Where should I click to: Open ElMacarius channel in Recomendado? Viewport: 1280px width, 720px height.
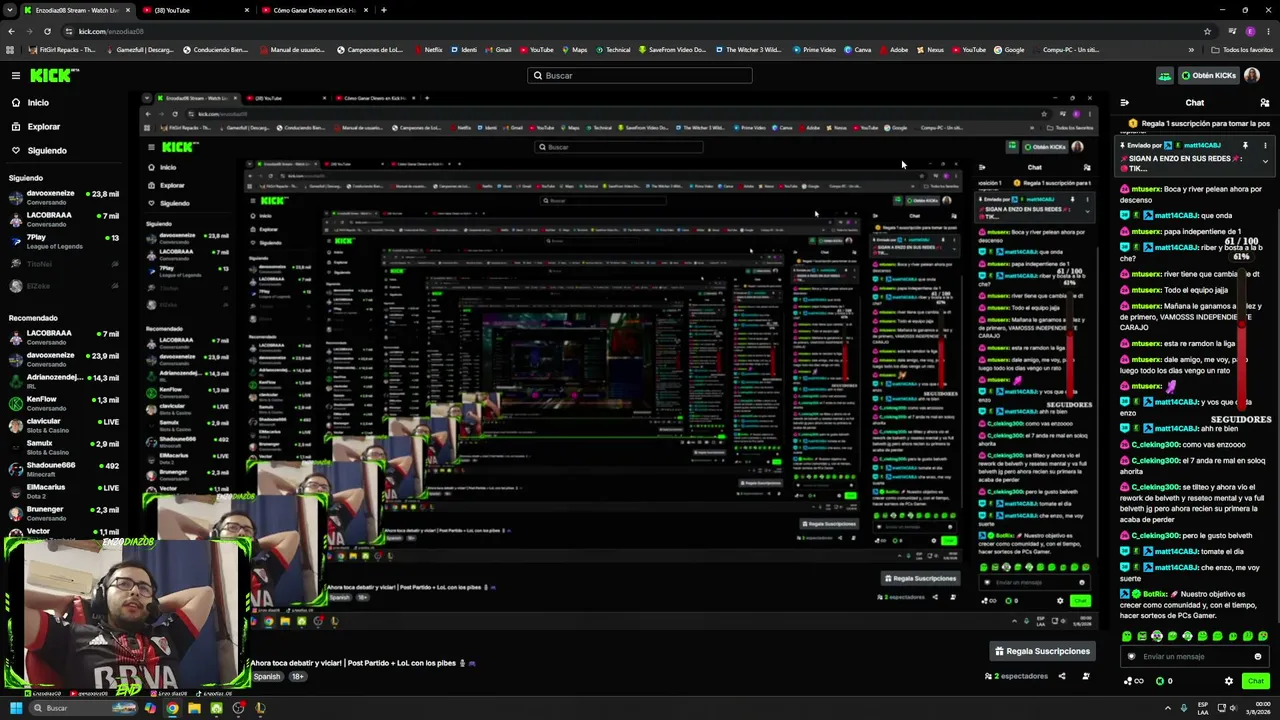(x=62, y=491)
